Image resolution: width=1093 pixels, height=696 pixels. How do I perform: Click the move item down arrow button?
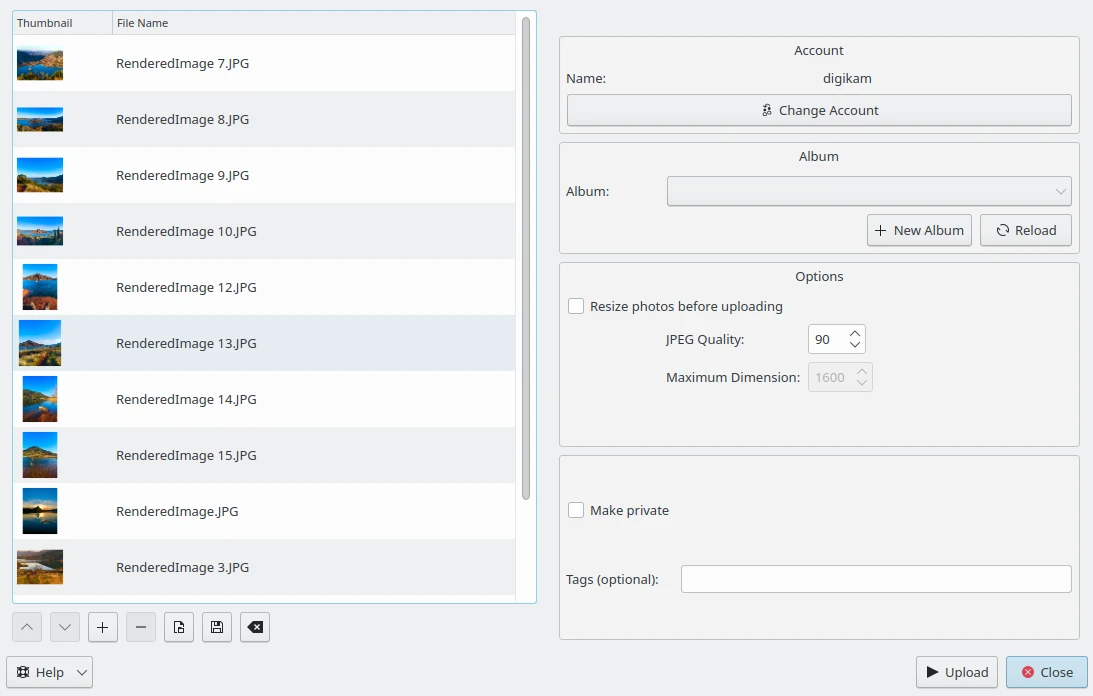65,627
